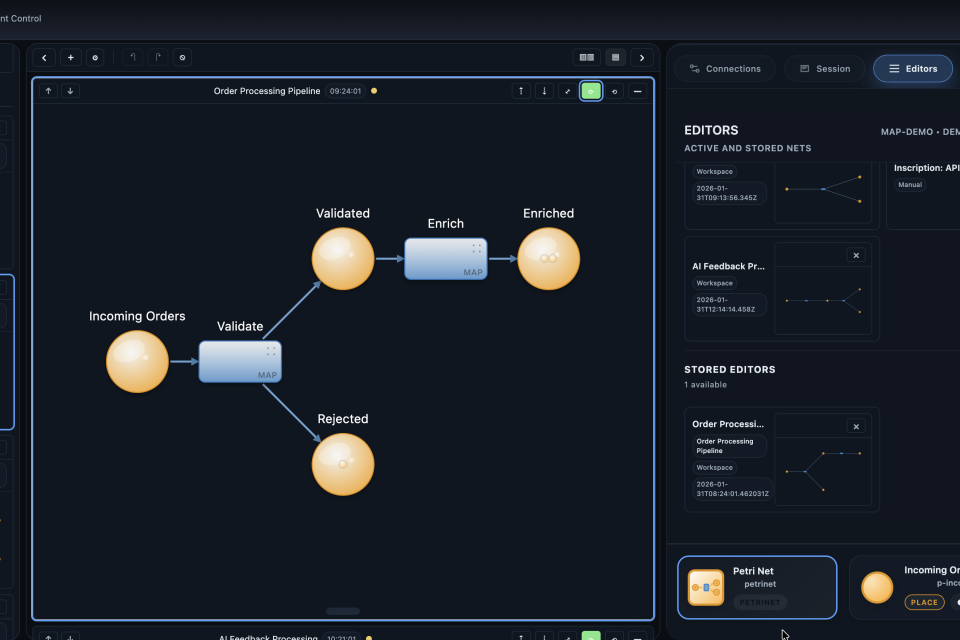Click the add (+) button in top toolbar
Screen dimensions: 960x640
70,58
